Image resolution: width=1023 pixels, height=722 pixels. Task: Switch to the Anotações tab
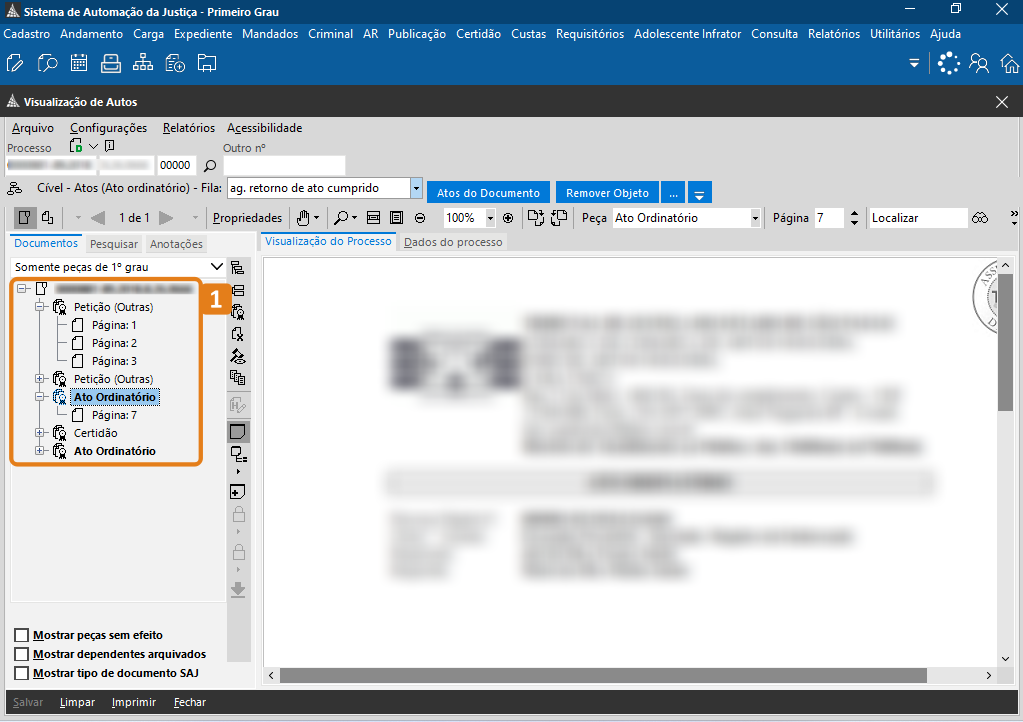176,244
